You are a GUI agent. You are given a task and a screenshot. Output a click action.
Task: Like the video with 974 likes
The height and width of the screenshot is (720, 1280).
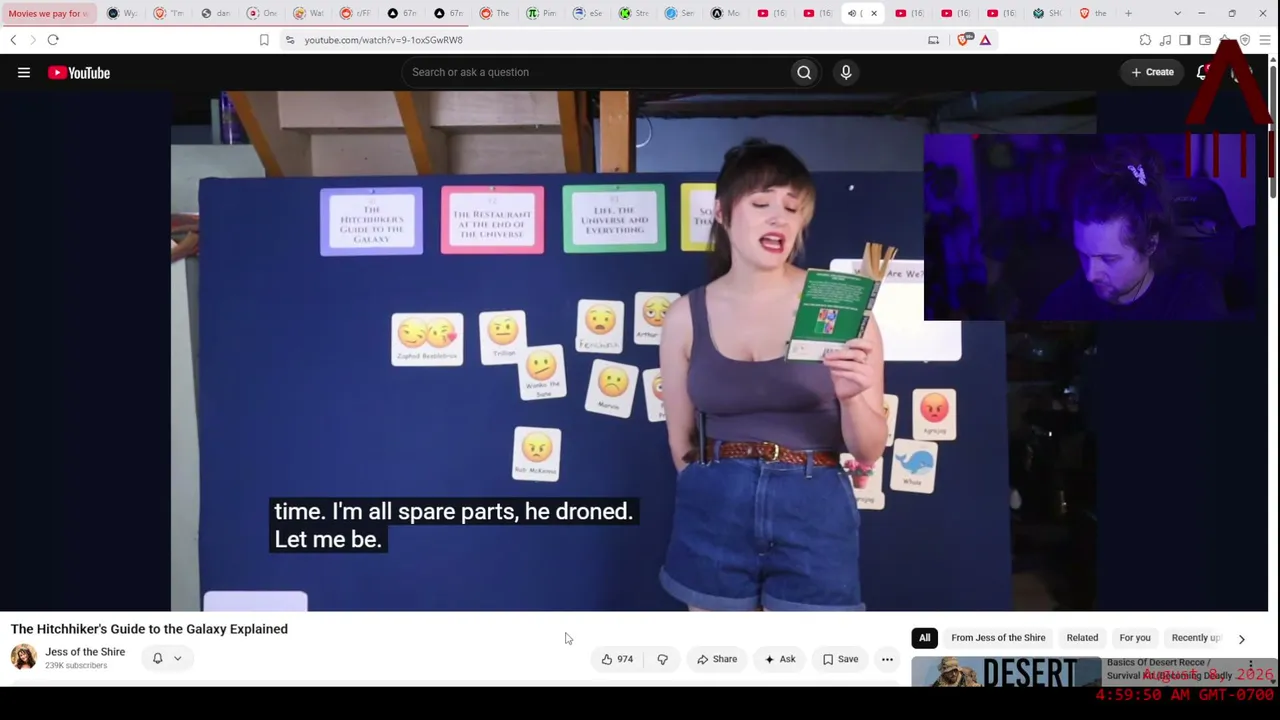617,659
